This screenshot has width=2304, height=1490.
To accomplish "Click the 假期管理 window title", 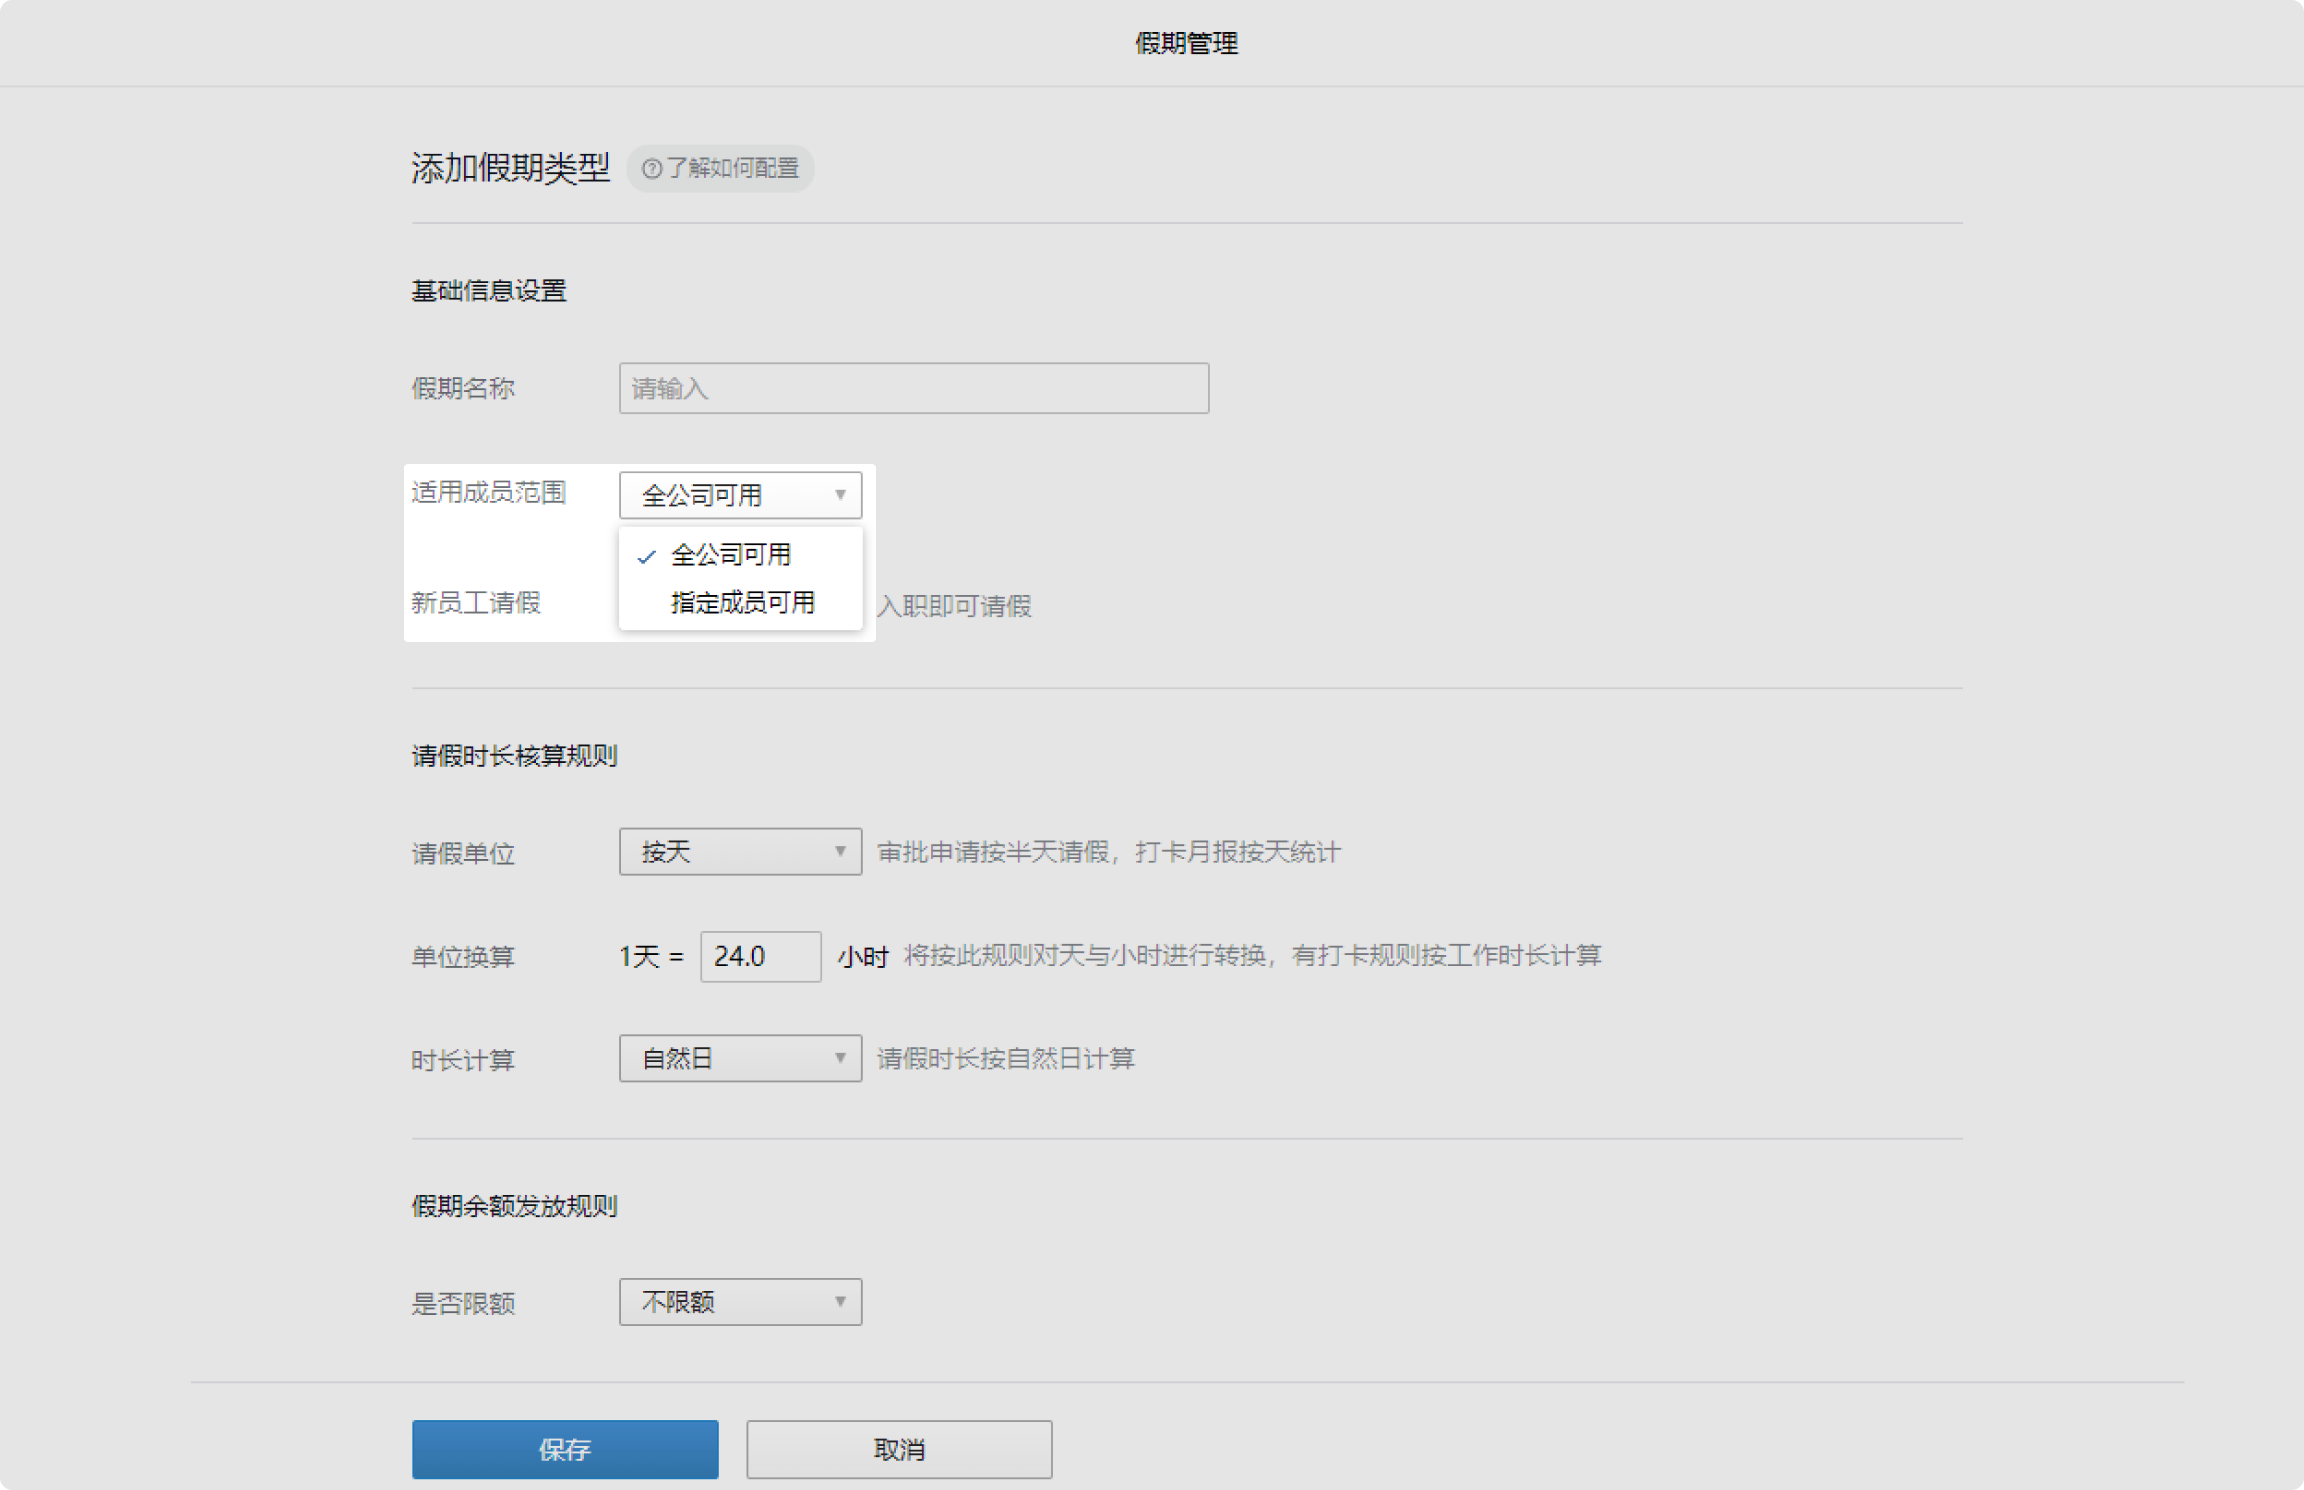I will [1186, 43].
